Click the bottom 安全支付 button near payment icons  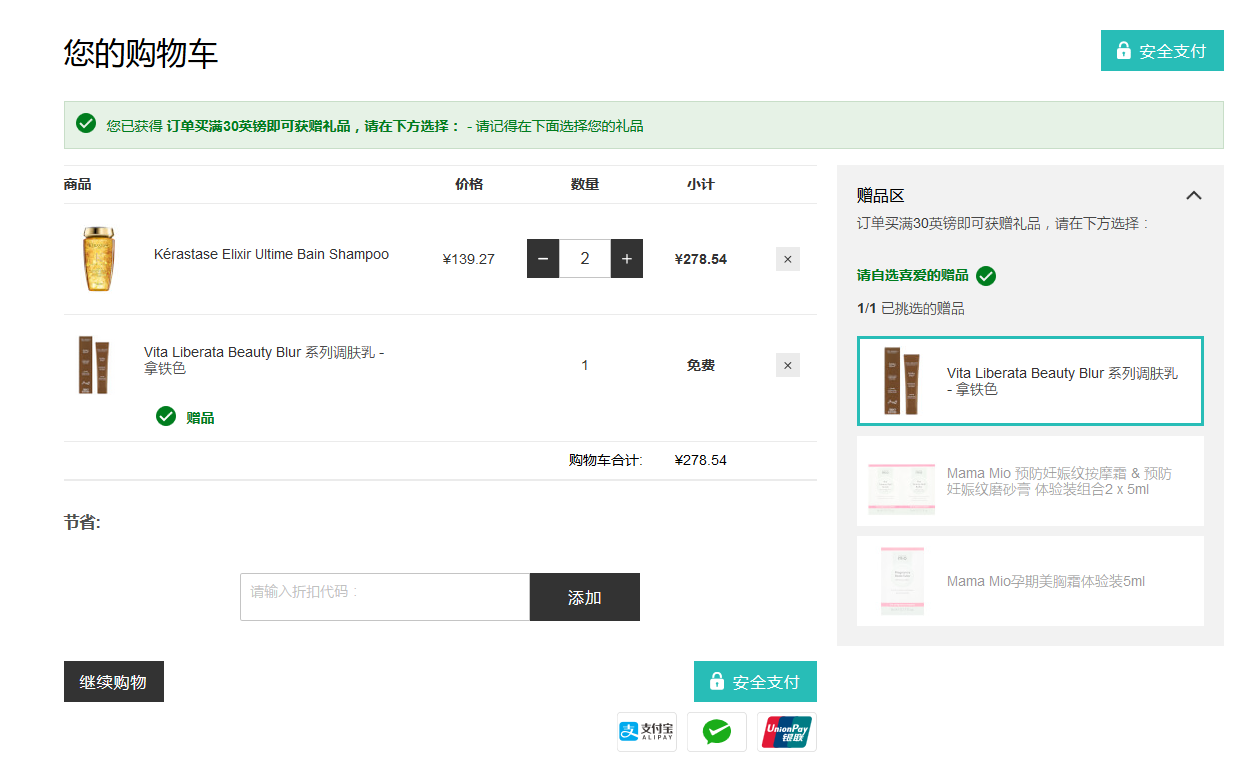click(x=755, y=682)
